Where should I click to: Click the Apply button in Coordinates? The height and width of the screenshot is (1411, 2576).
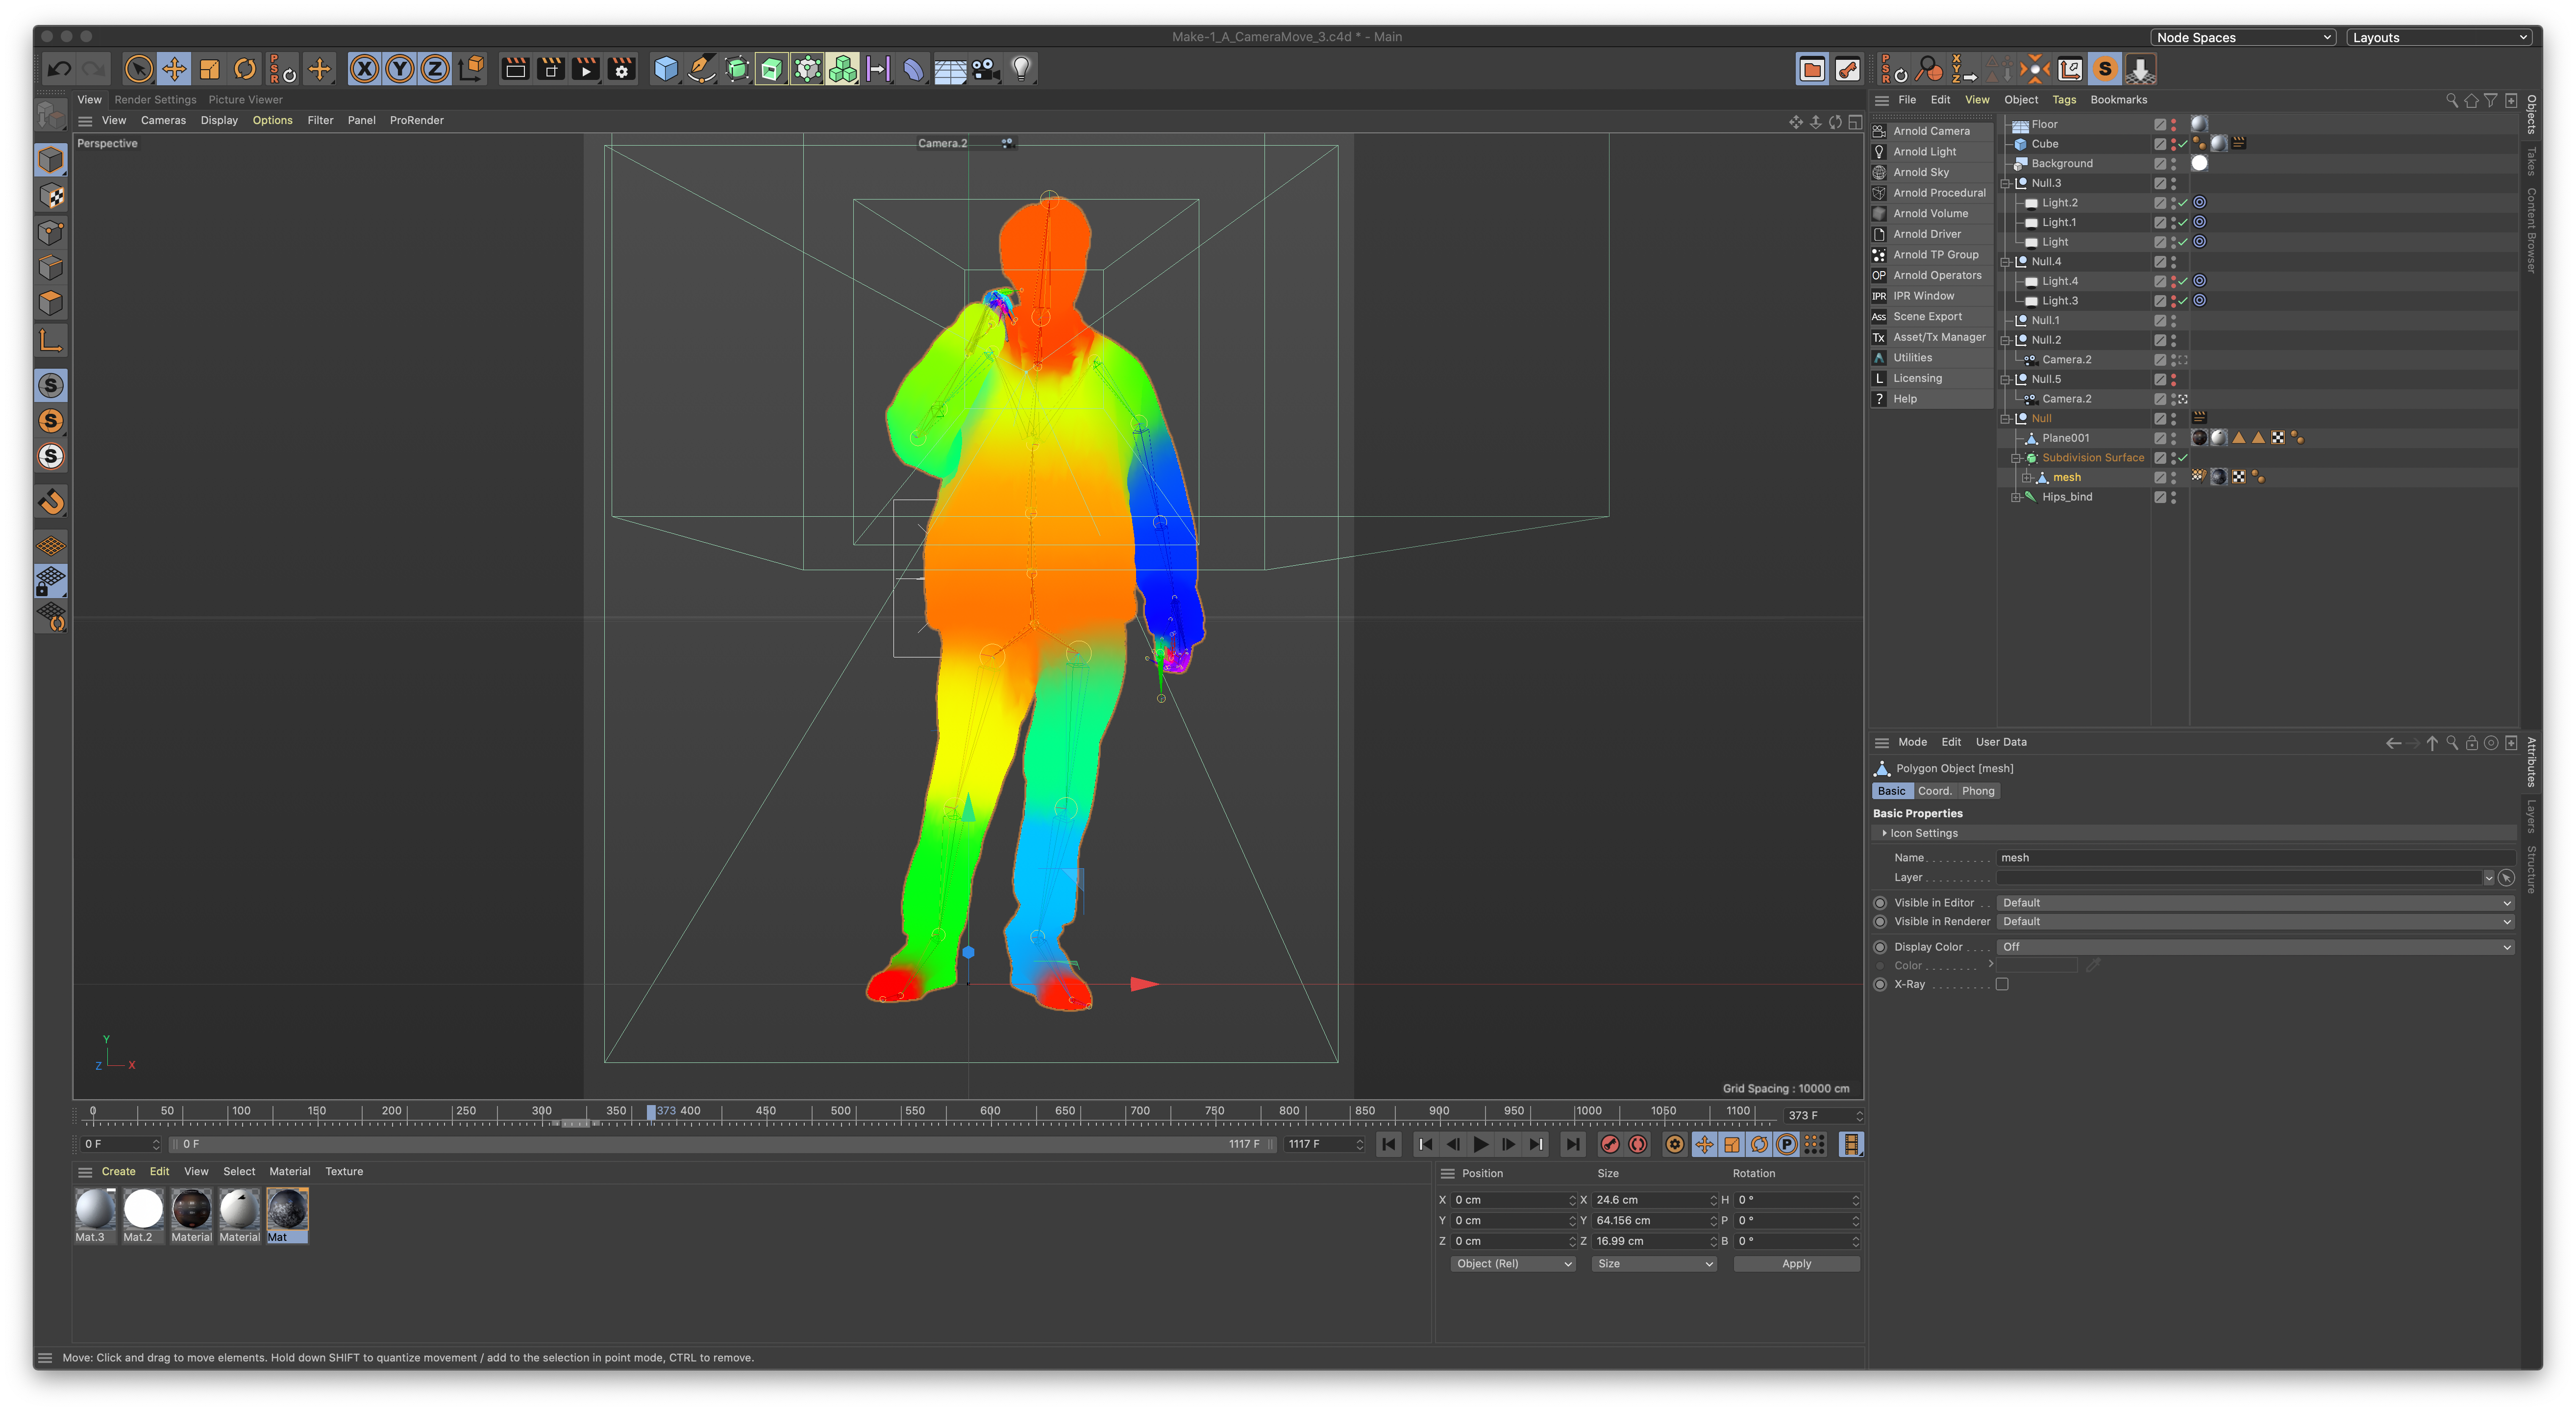tap(1796, 1264)
